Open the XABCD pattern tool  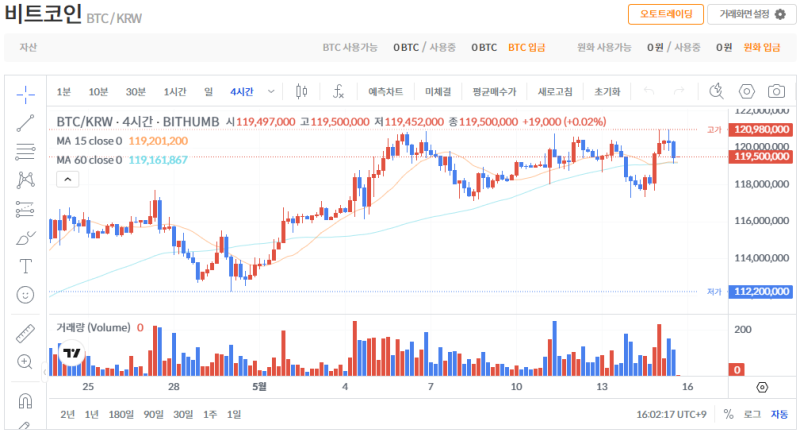pos(26,180)
